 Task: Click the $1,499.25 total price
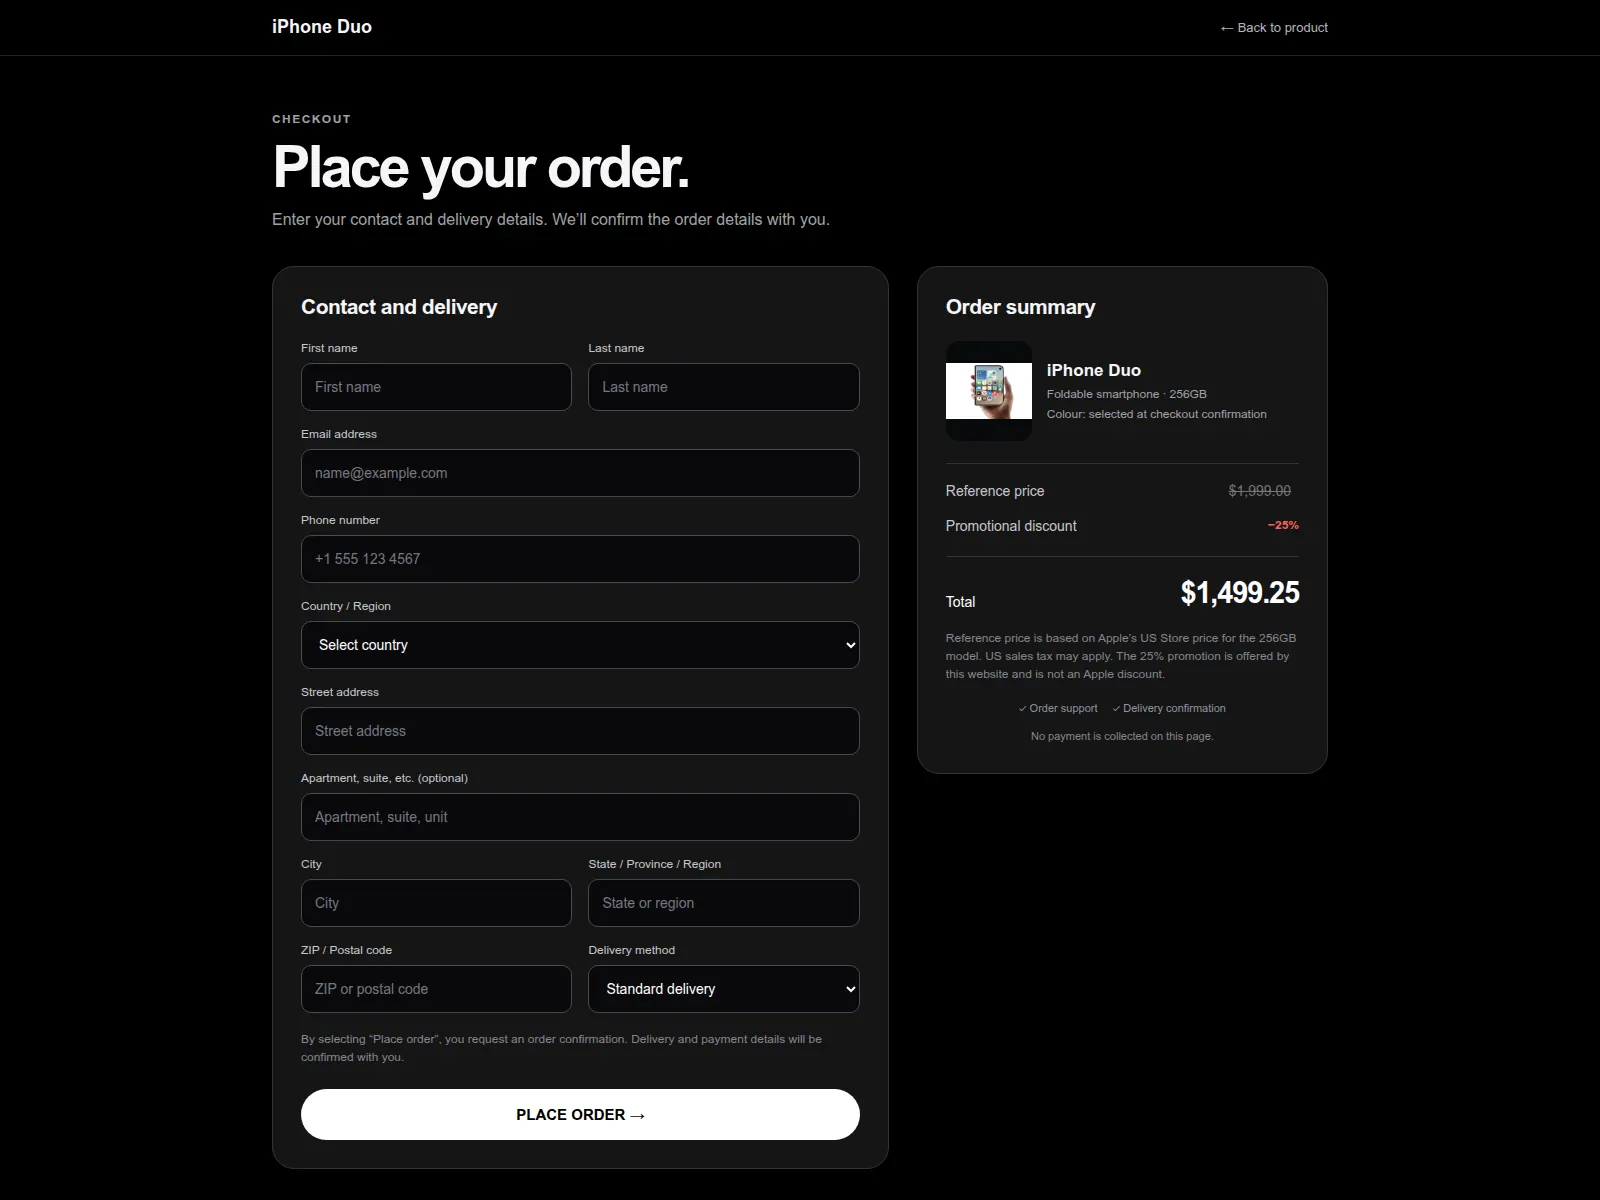pyautogui.click(x=1240, y=593)
